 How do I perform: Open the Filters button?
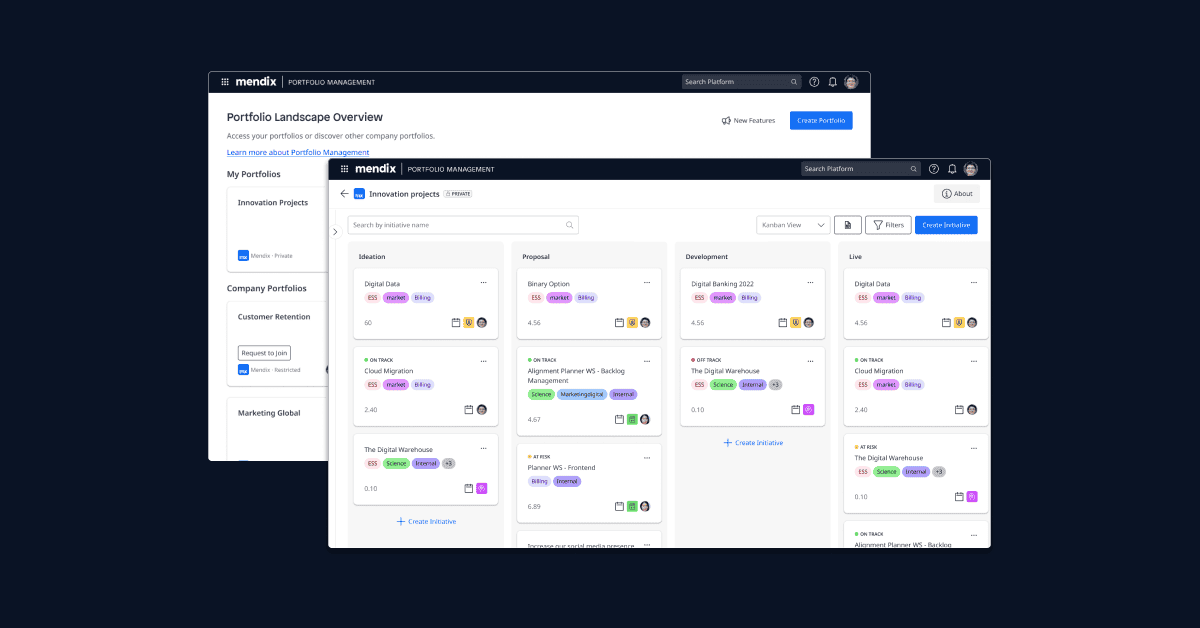pyautogui.click(x=887, y=225)
